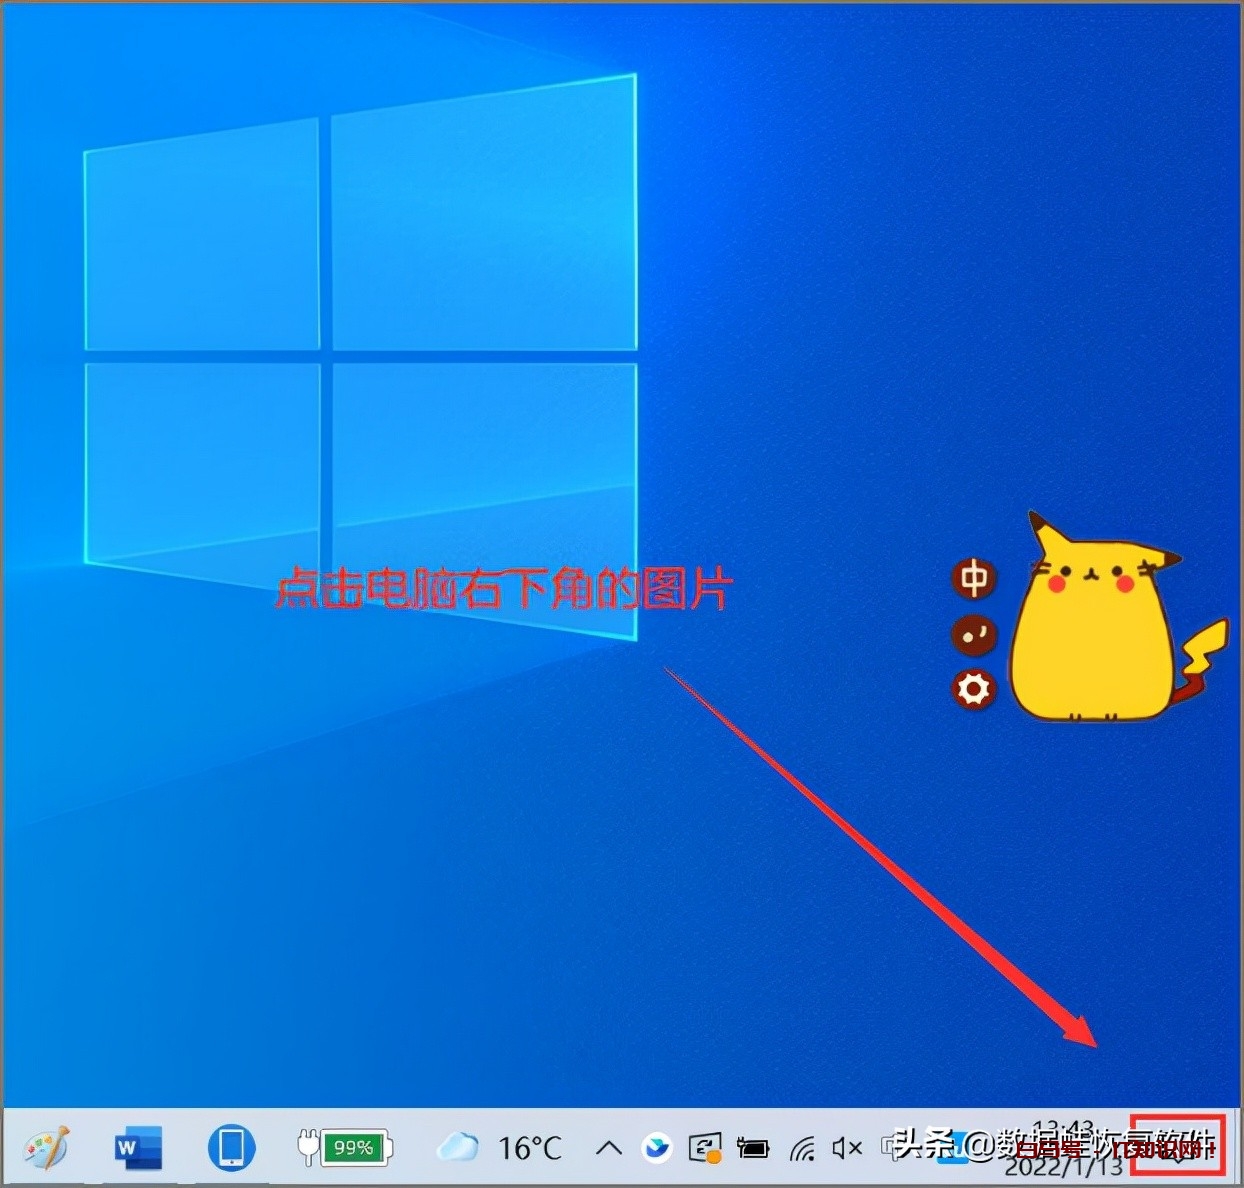The width and height of the screenshot is (1244, 1188).
Task: Toggle the floating 中 input mode button
Action: 974,579
